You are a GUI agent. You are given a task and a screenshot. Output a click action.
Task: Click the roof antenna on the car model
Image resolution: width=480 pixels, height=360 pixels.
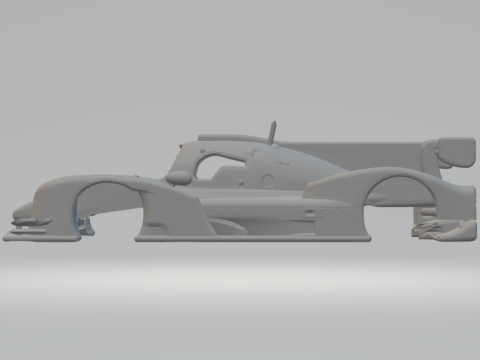click(273, 133)
